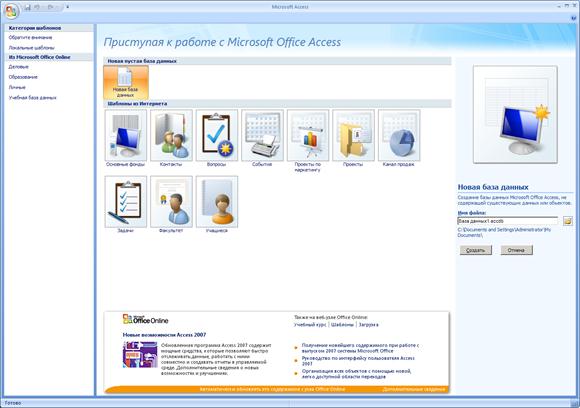The width and height of the screenshot is (580, 408).
Task: Choose the Основные фонды template
Action: point(126,138)
